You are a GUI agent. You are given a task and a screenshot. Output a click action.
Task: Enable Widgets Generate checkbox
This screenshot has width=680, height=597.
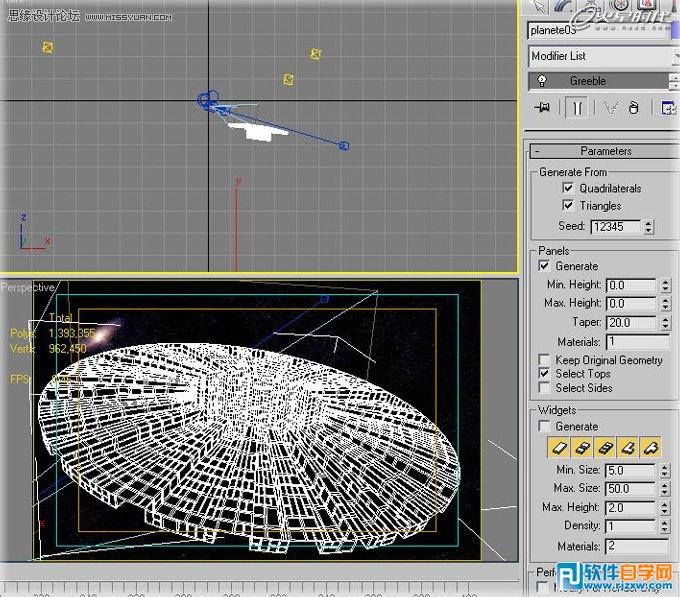coord(544,426)
